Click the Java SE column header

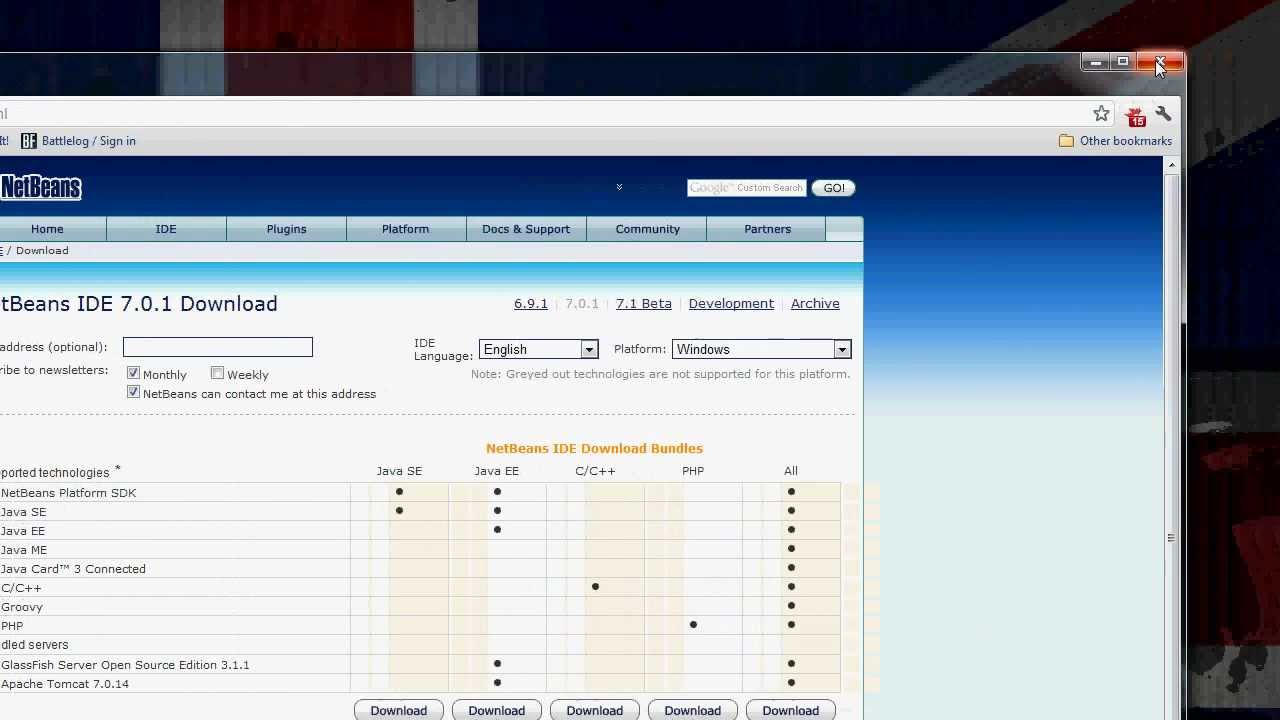[x=399, y=471]
